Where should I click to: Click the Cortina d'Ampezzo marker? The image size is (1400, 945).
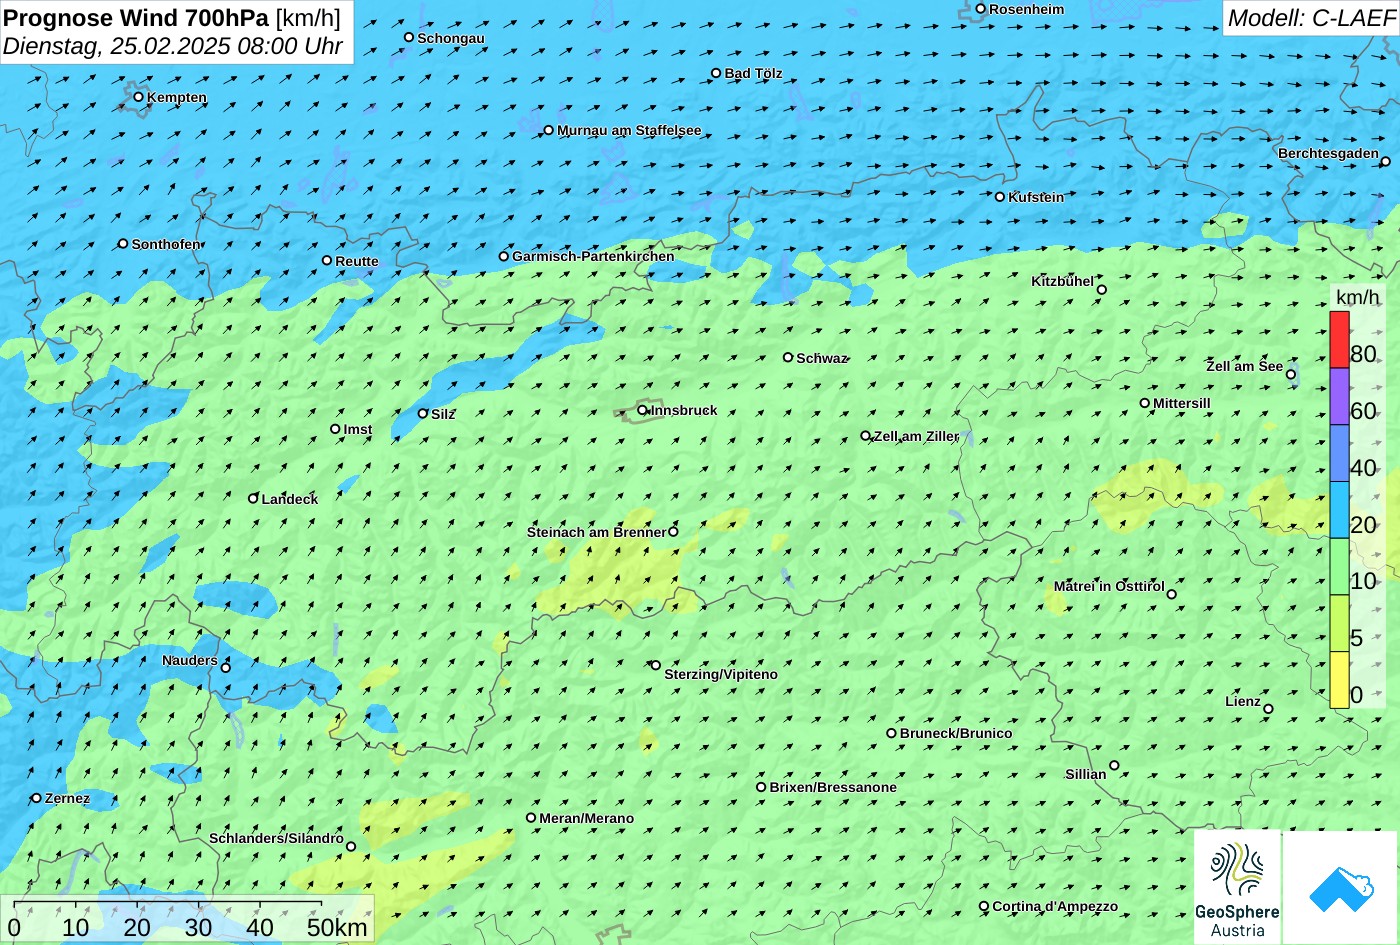(984, 906)
